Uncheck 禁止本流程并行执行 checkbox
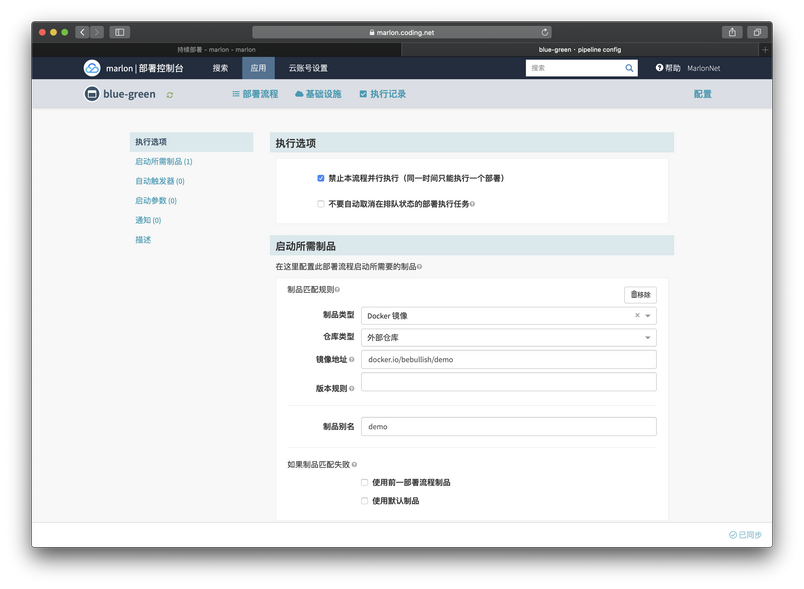The width and height of the screenshot is (804, 589). tap(321, 178)
